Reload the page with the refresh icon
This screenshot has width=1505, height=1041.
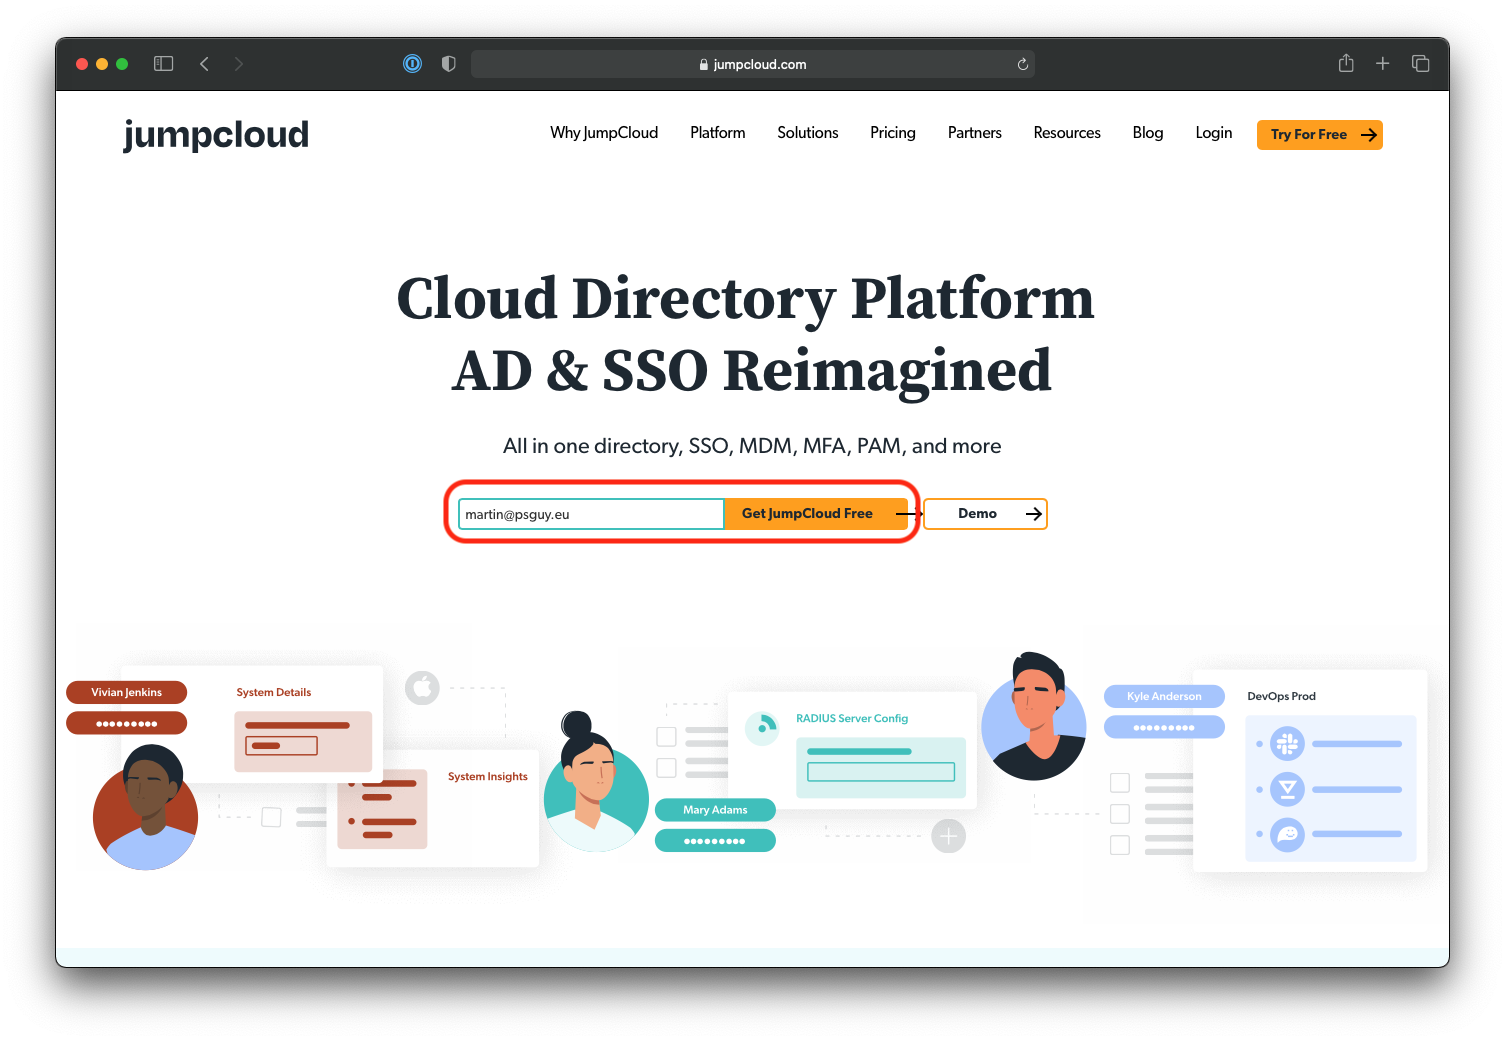(x=1022, y=64)
